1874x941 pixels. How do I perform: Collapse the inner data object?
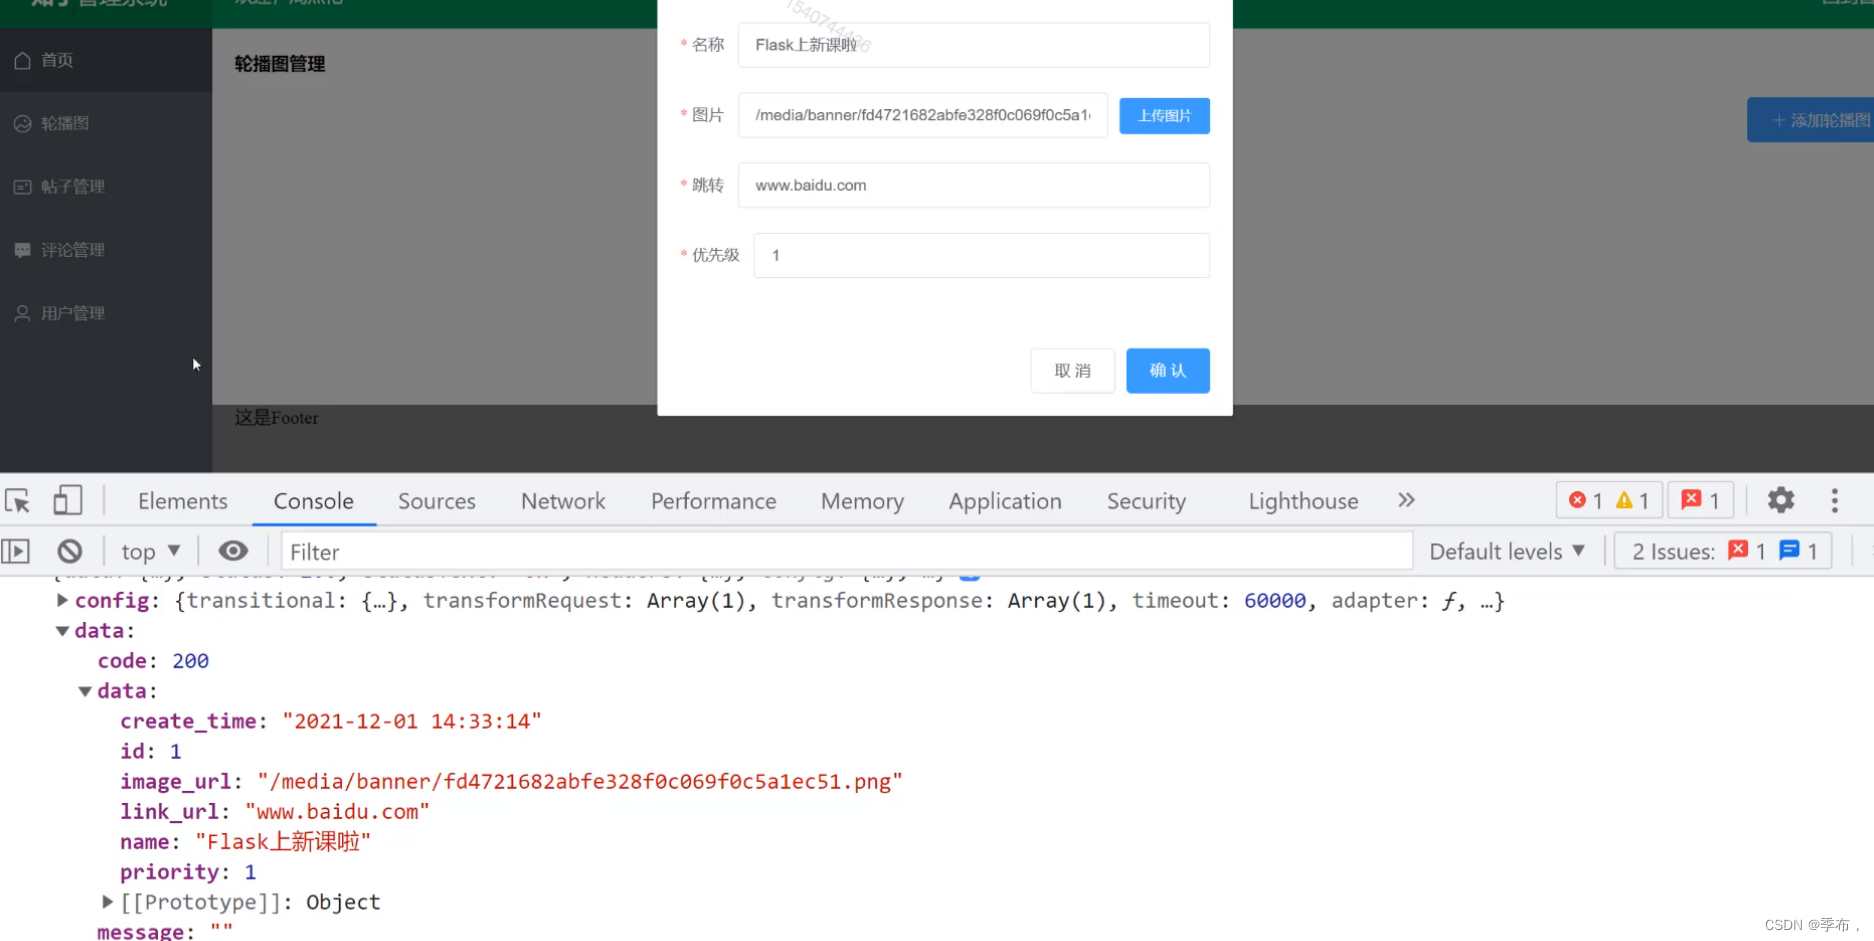point(85,691)
